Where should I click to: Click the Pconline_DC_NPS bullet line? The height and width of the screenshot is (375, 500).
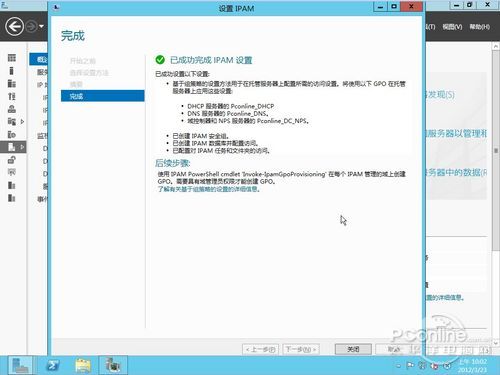248,121
